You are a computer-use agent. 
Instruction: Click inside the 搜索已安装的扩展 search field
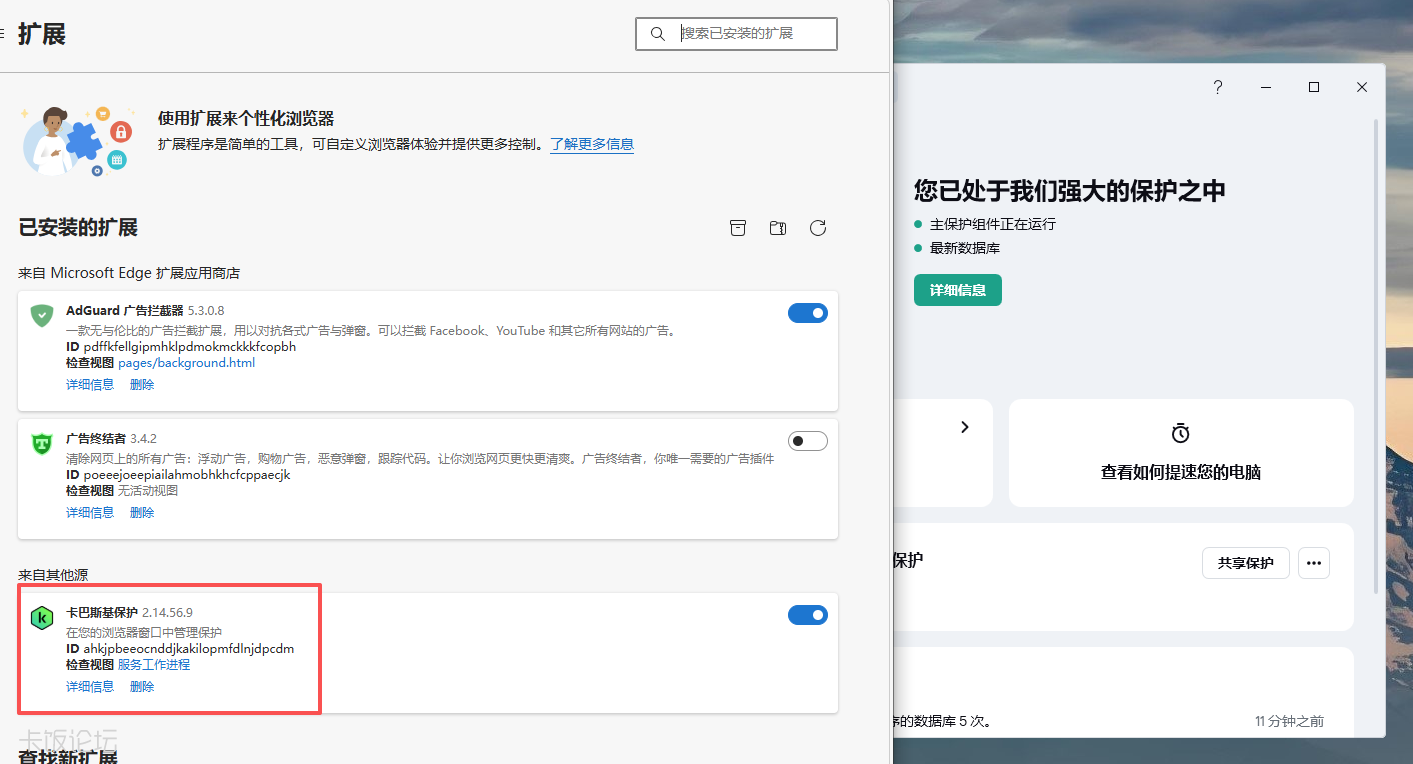pos(745,33)
